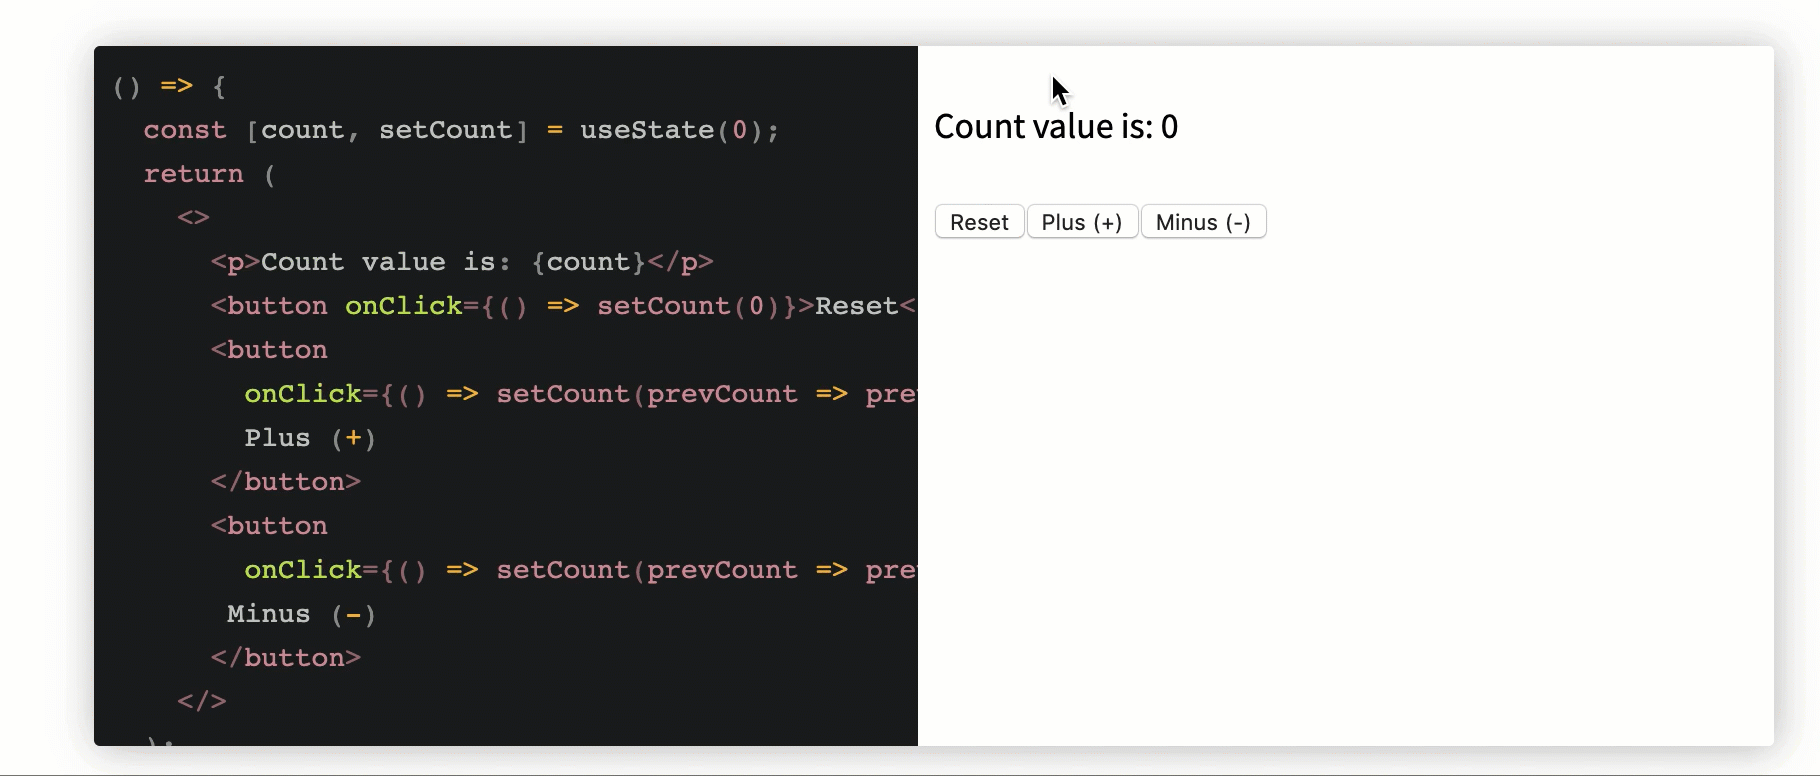This screenshot has width=1820, height=776.
Task: Click the setCount(0) call on the Reset line
Action: pyautogui.click(x=689, y=306)
